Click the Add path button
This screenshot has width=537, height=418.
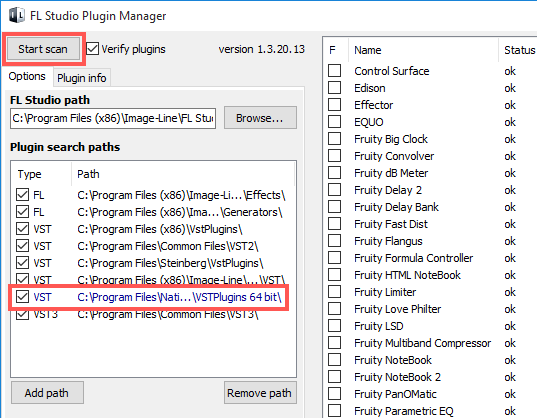[x=47, y=393]
